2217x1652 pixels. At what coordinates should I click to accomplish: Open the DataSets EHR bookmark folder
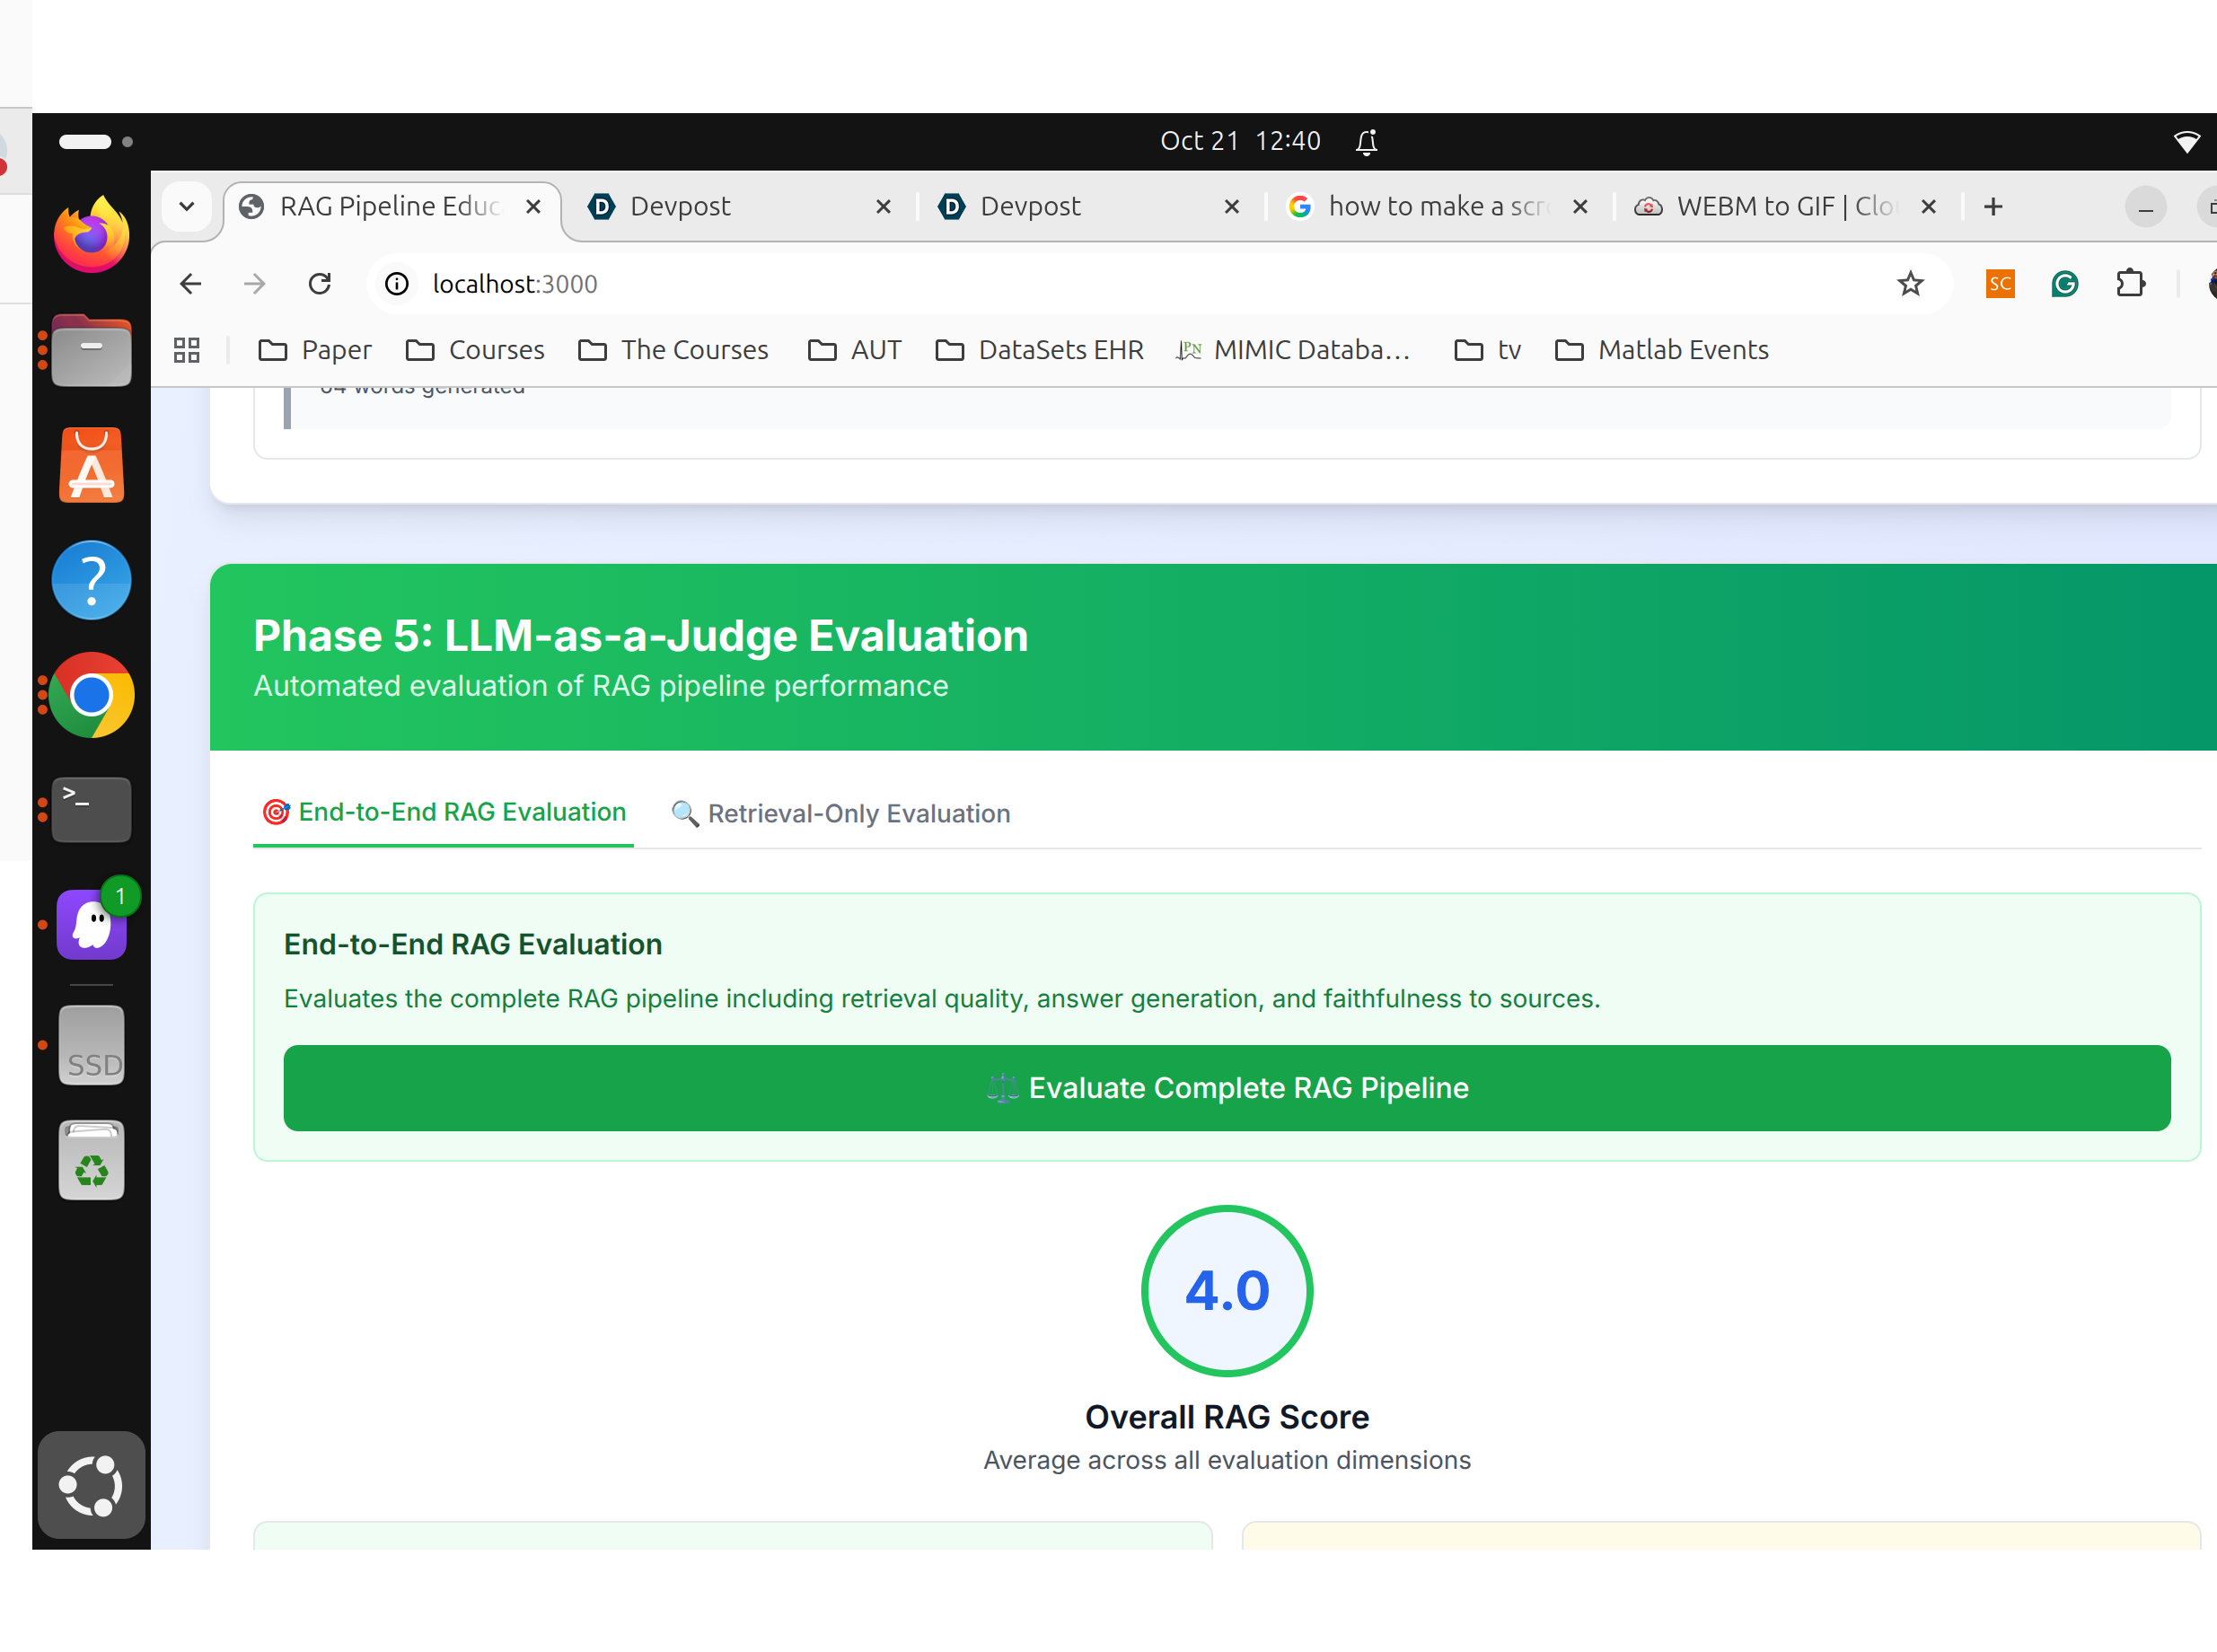coord(1040,350)
